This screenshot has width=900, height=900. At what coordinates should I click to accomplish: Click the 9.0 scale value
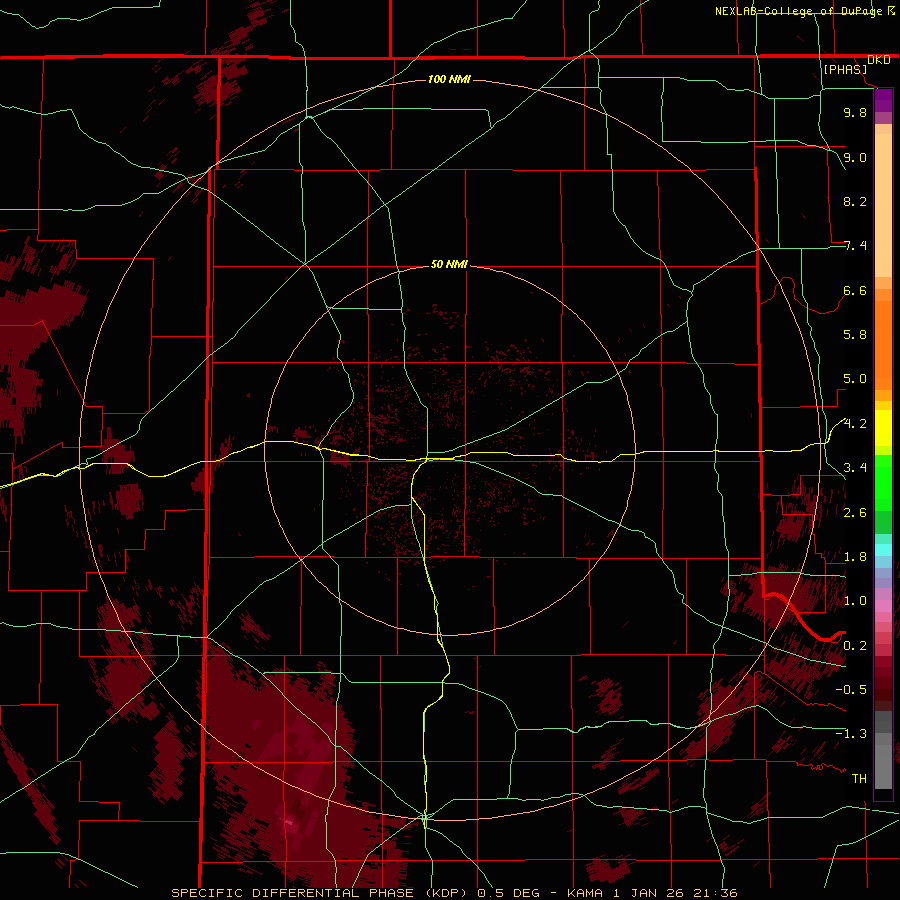coord(855,157)
